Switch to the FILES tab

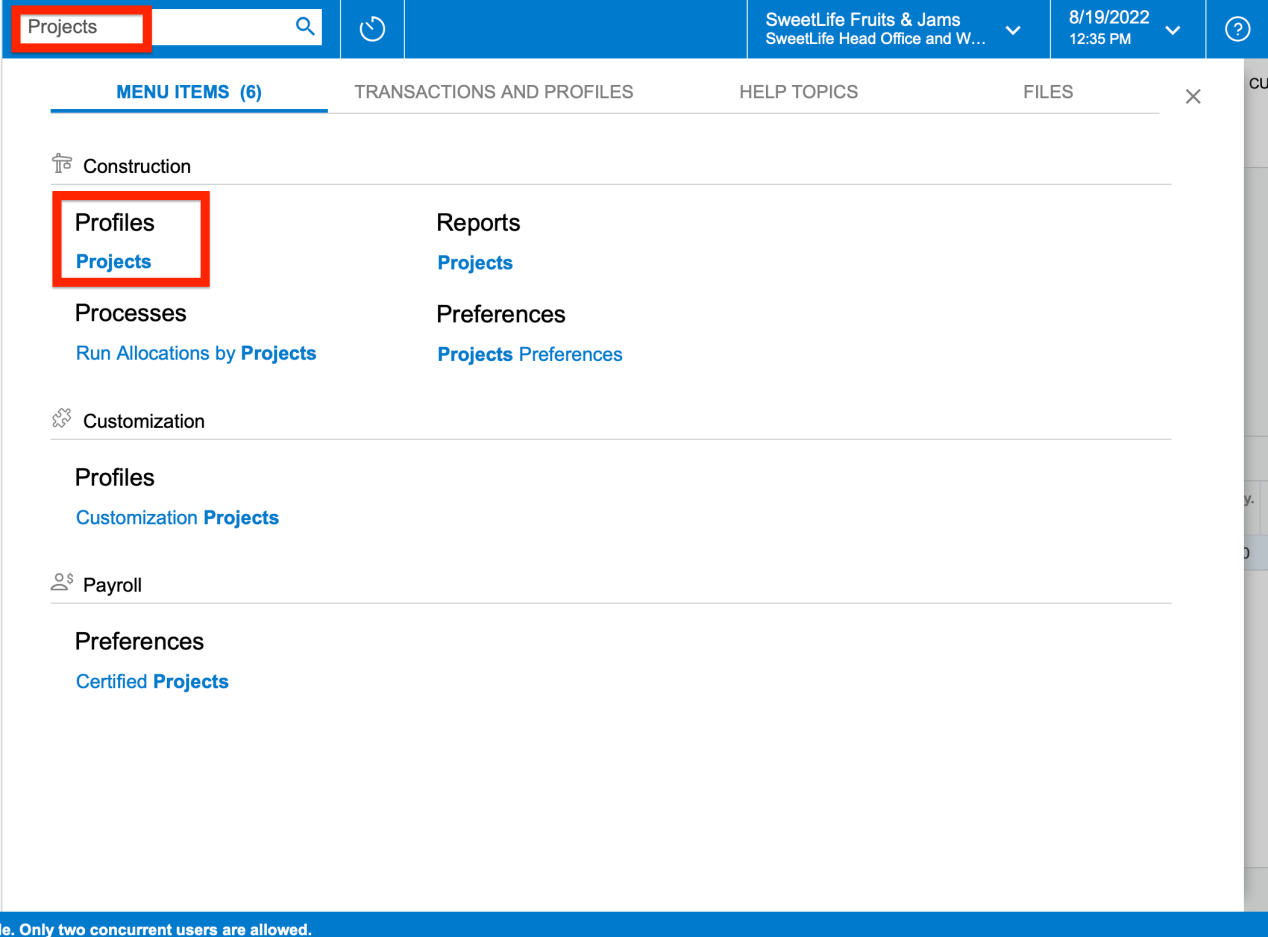(x=1047, y=91)
